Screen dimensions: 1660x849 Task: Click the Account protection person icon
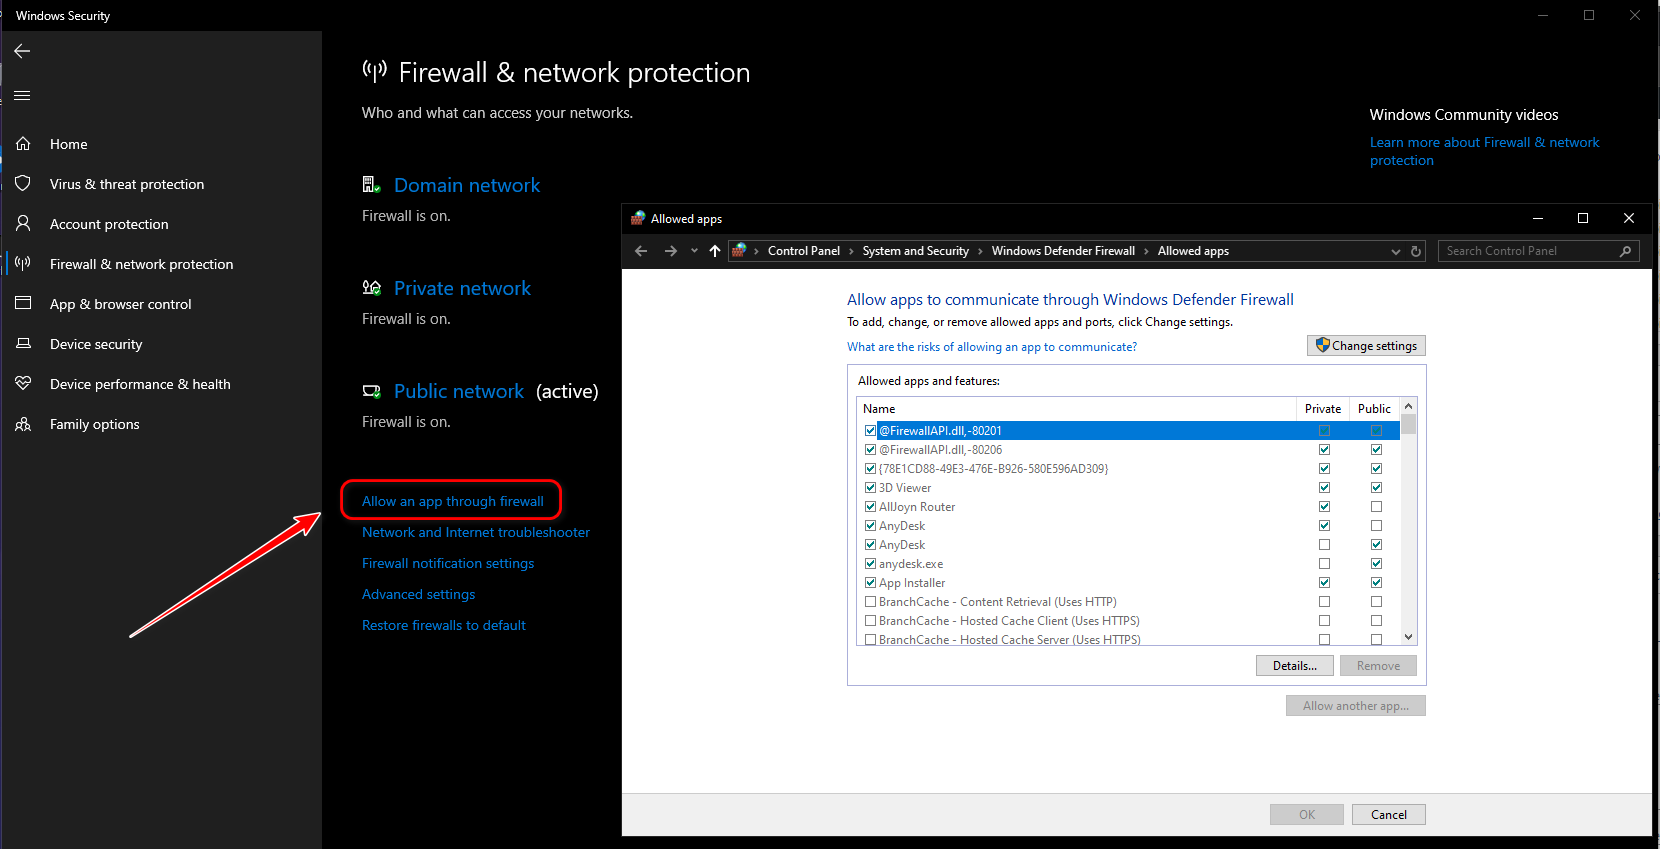click(x=23, y=224)
